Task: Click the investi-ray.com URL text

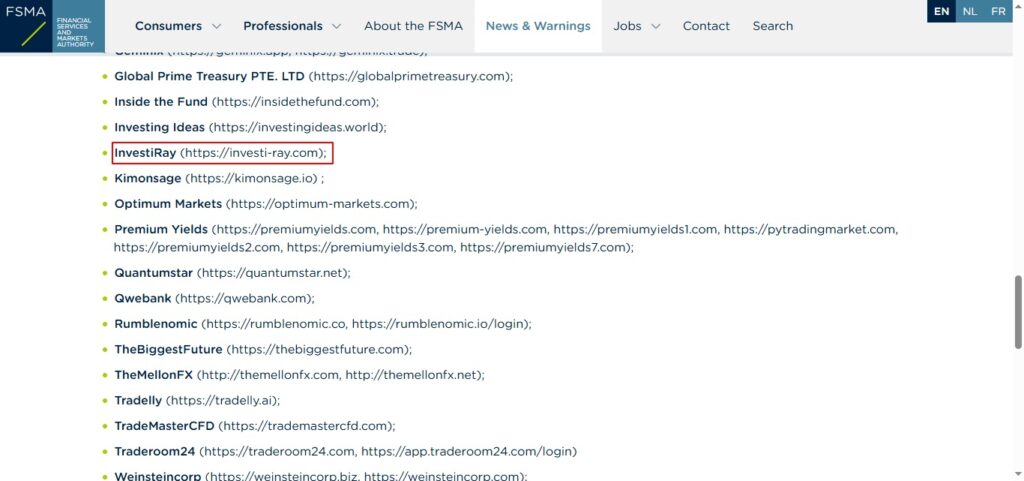Action: click(x=252, y=153)
